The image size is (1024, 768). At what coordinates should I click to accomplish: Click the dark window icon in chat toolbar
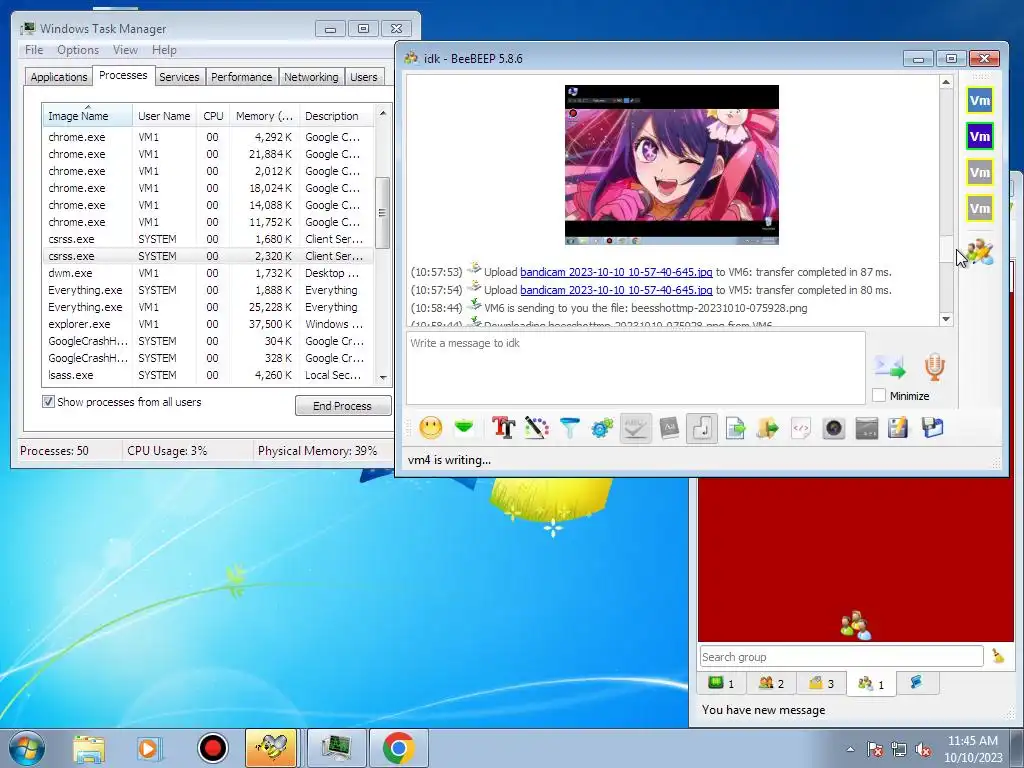pyautogui.click(x=867, y=428)
